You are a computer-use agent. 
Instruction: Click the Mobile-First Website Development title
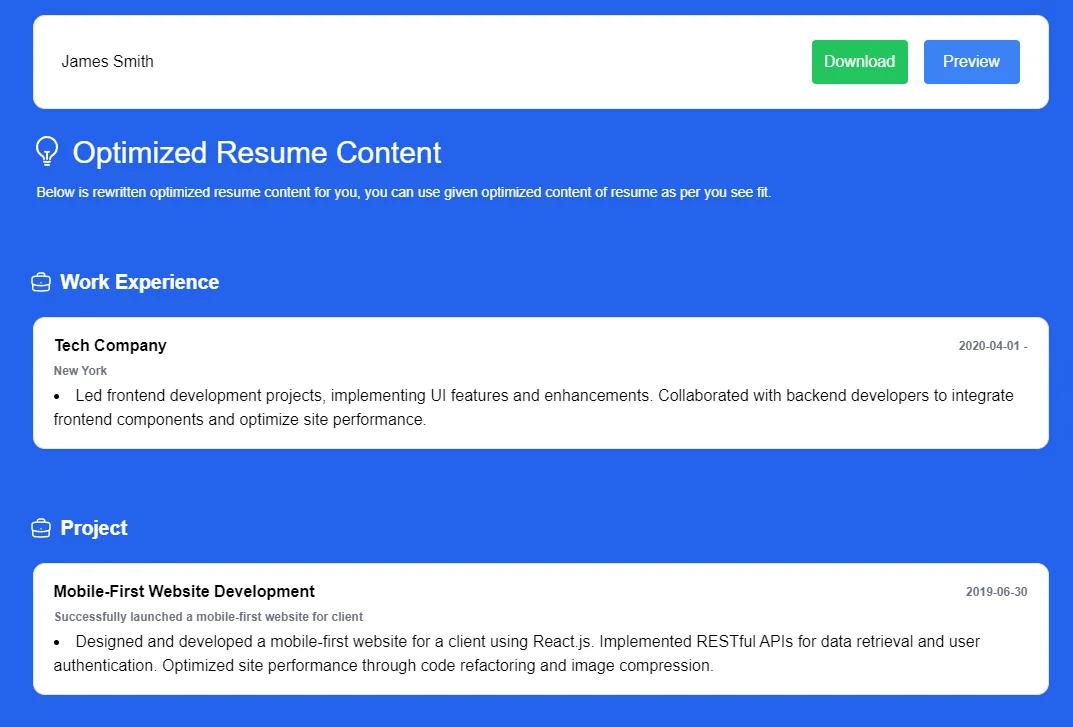(x=183, y=591)
